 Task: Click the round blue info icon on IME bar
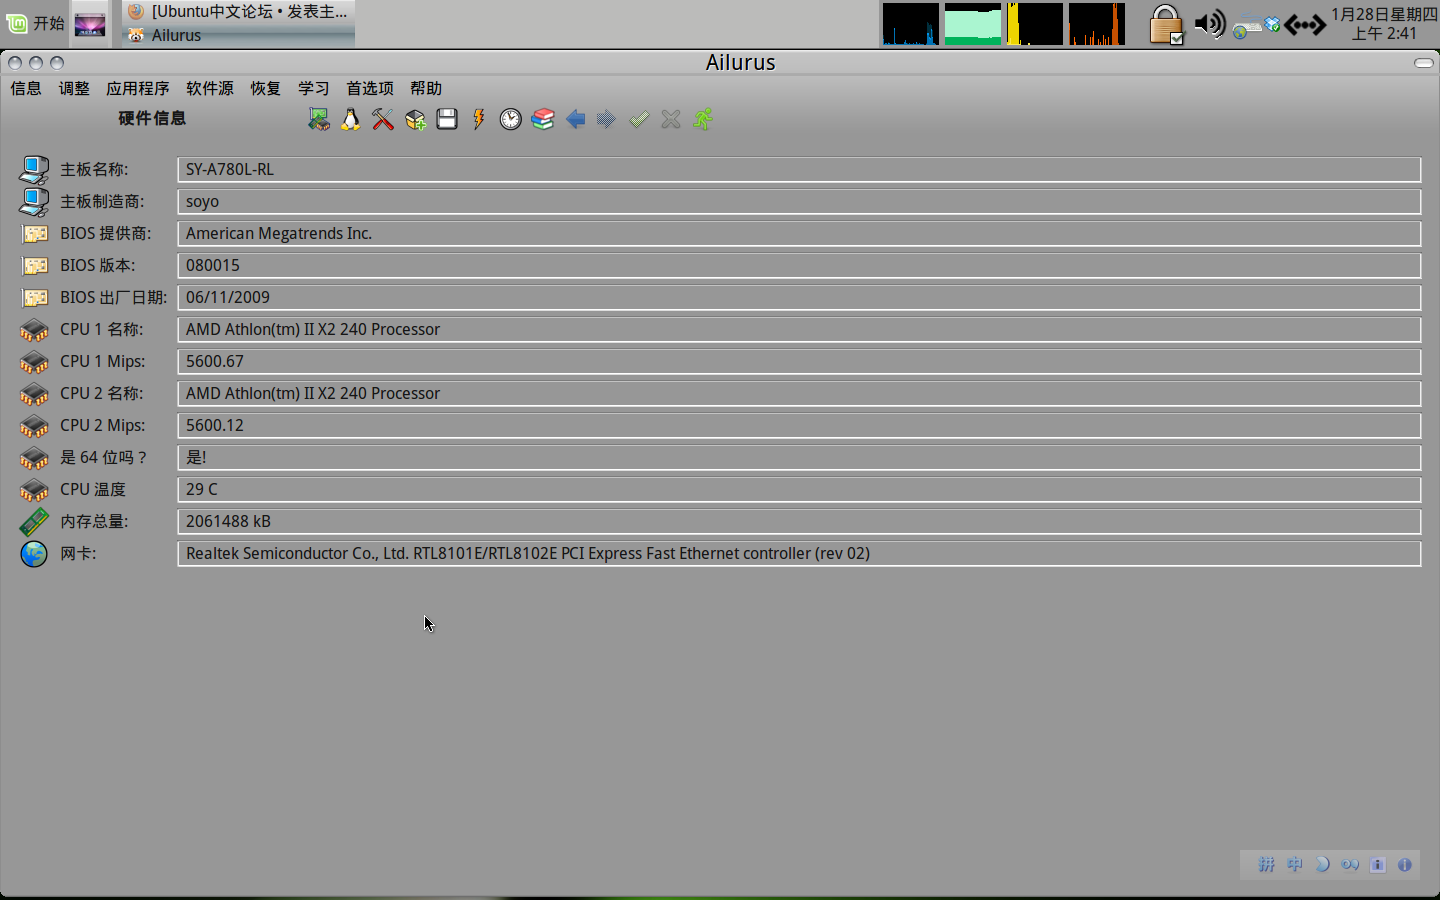[x=1405, y=865]
